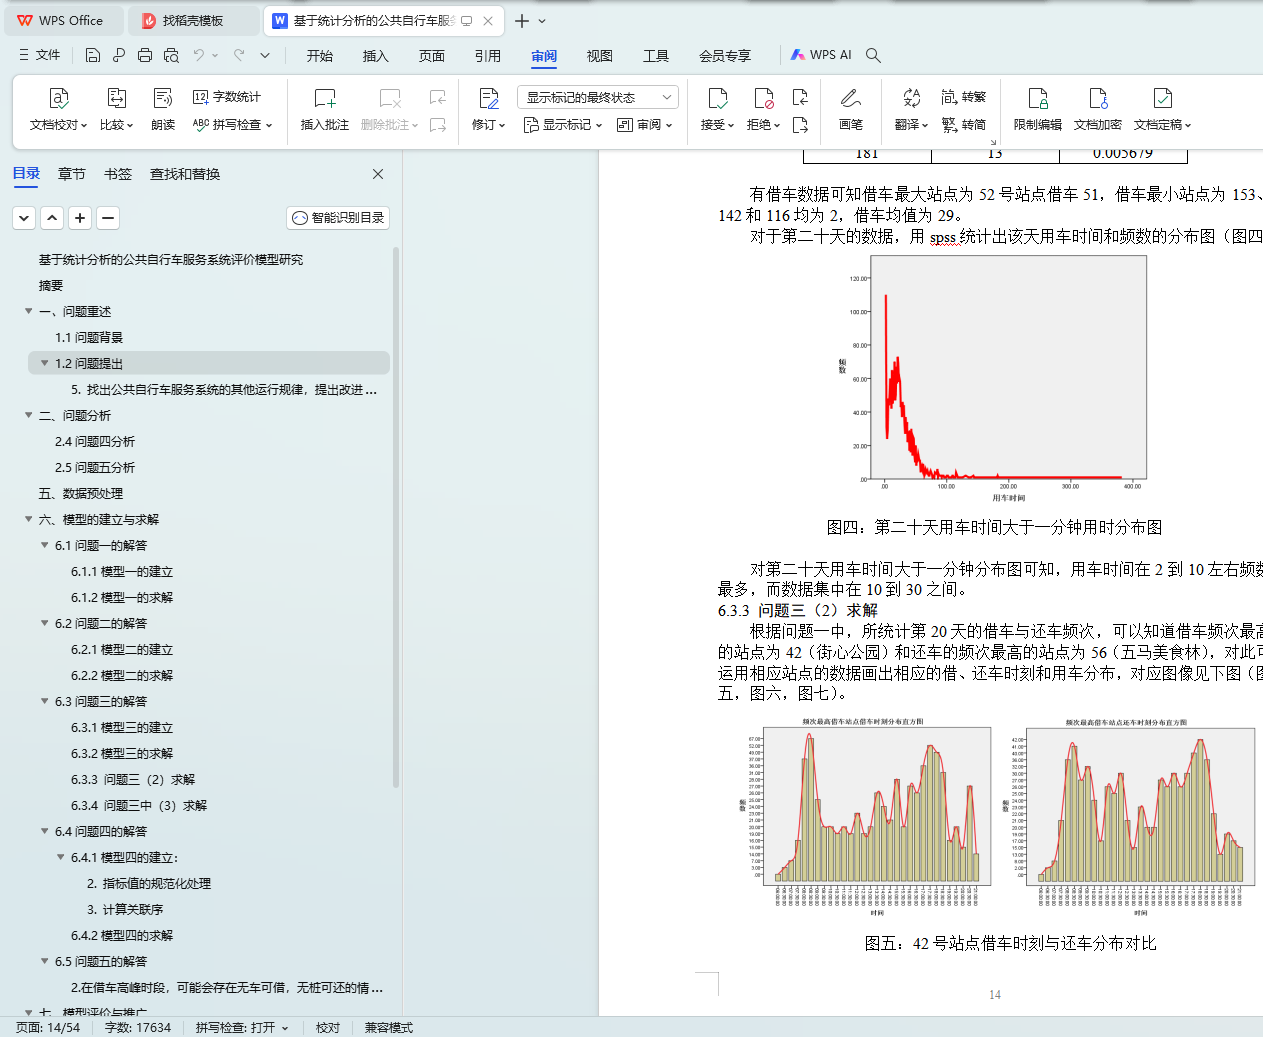1263x1037 pixels.
Task: Click the outline pane vertical scrollbar
Action: click(x=396, y=515)
